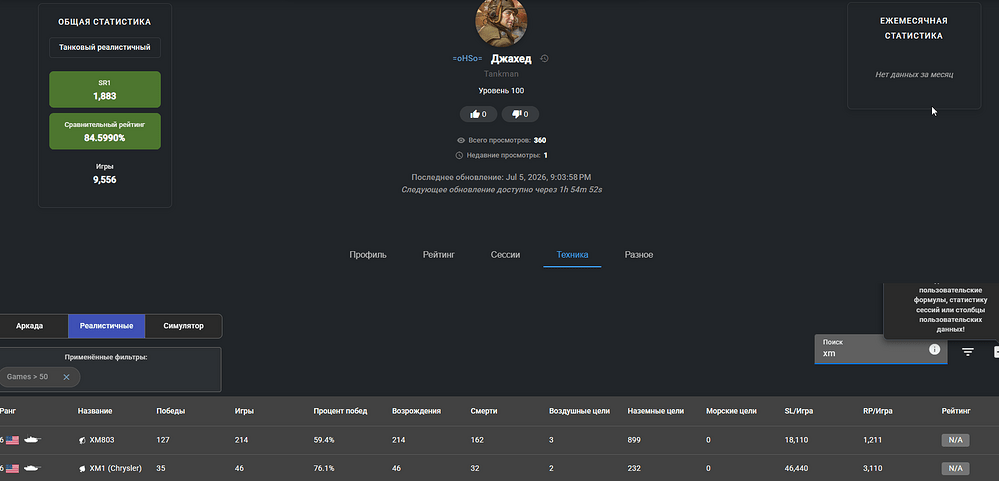
Task: Sort by Смерти column
Action: (484, 412)
